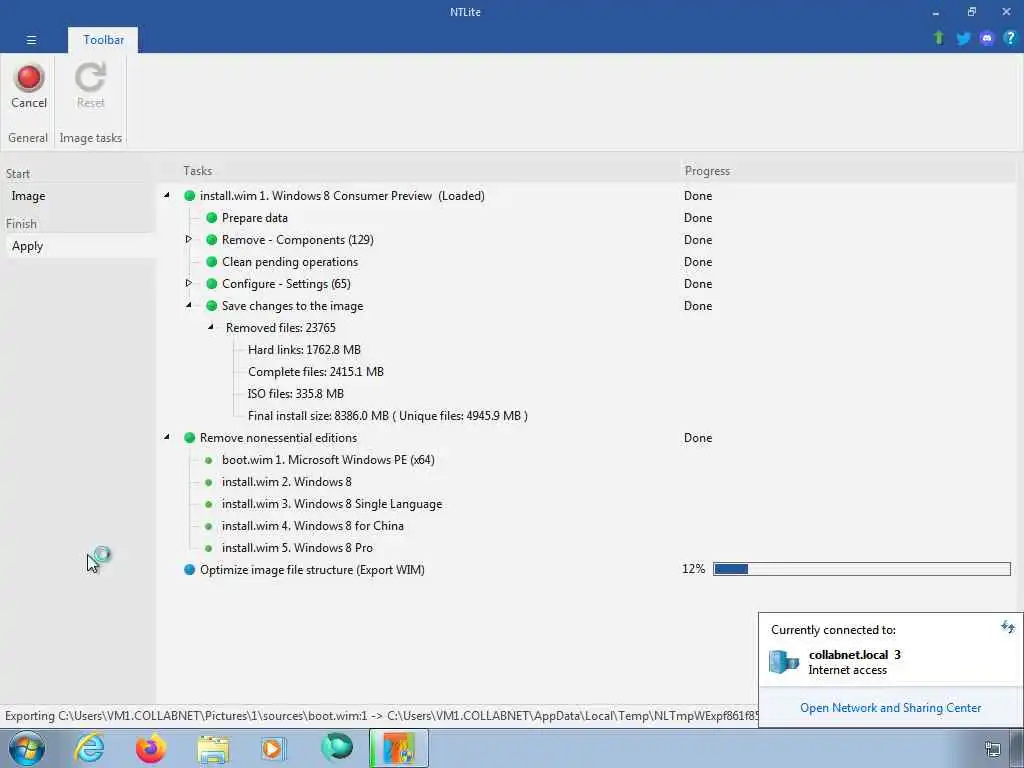
Task: Expand Remove - Components (129)
Action: [189, 239]
